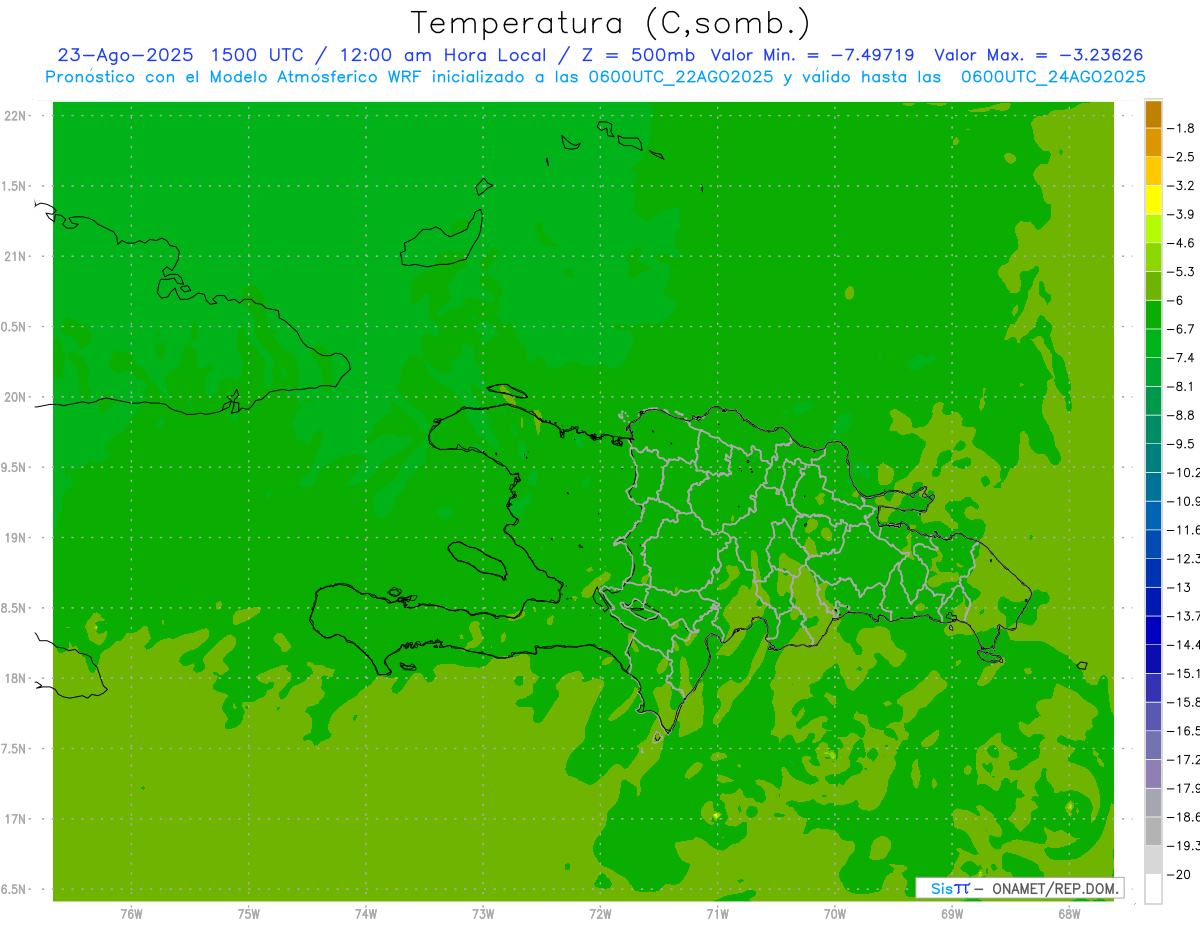Click the orange swatch between -1.8 and -2.5
1200x927 pixels.
pos(1153,143)
